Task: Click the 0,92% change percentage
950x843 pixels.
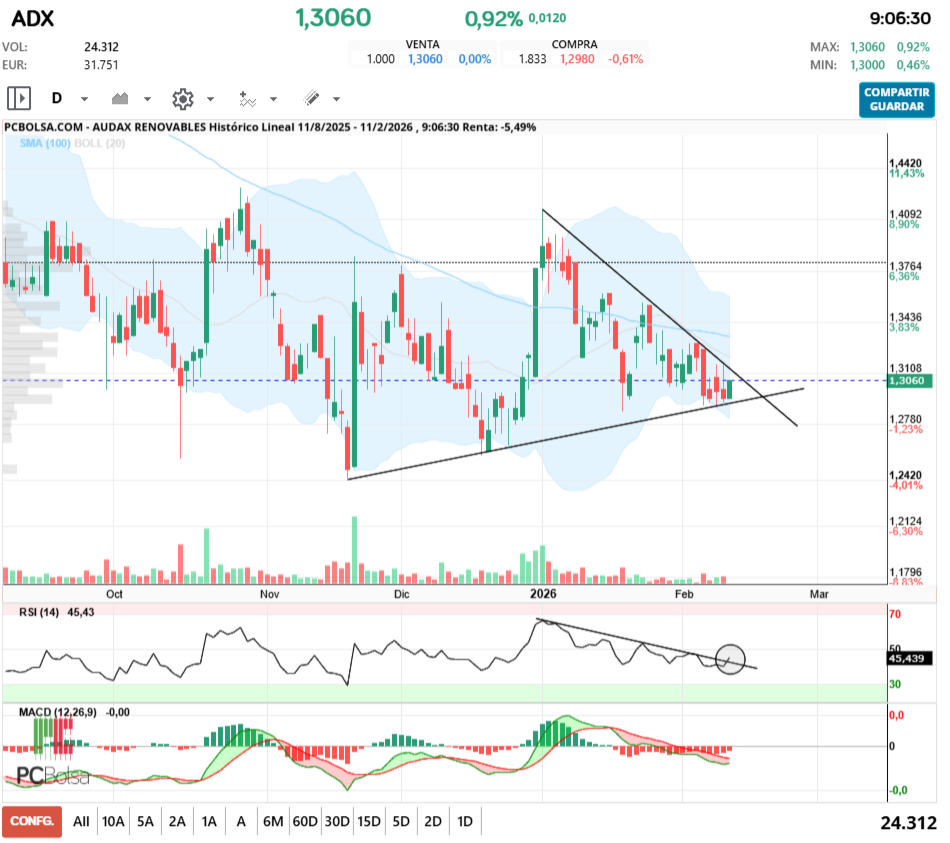Action: (493, 19)
